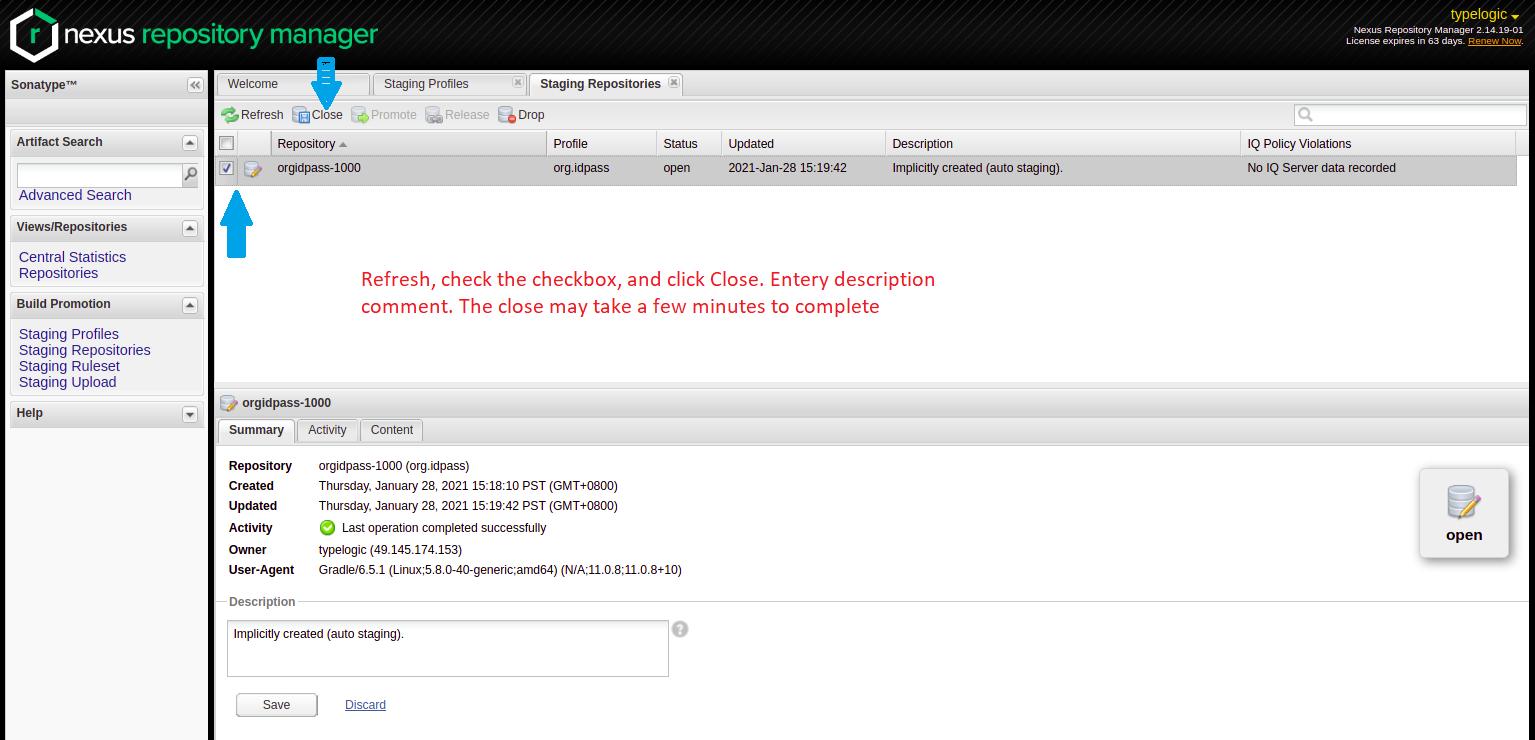Click the org.idpass profile cell
This screenshot has height=740, width=1535.
point(581,168)
